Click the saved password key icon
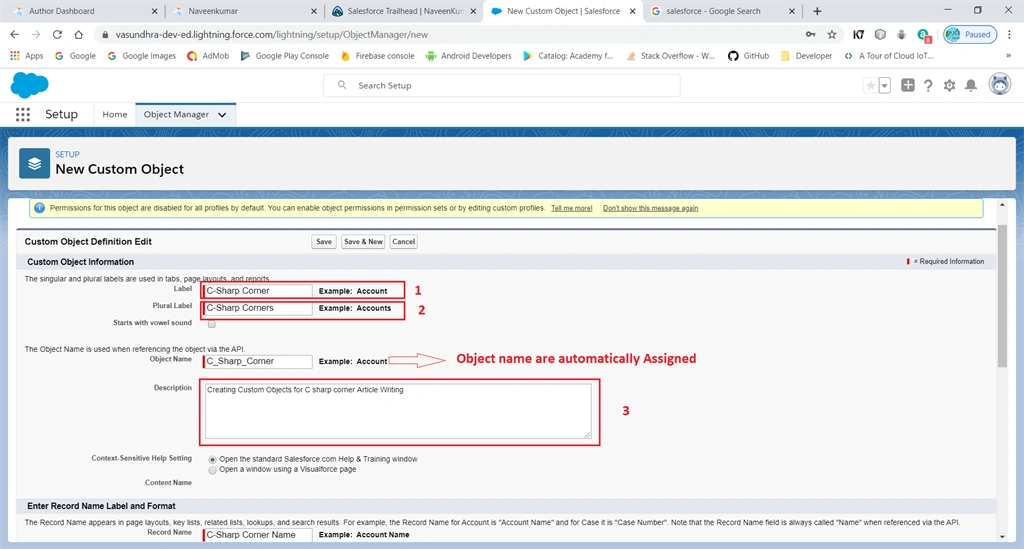Image resolution: width=1024 pixels, height=549 pixels. pos(810,35)
